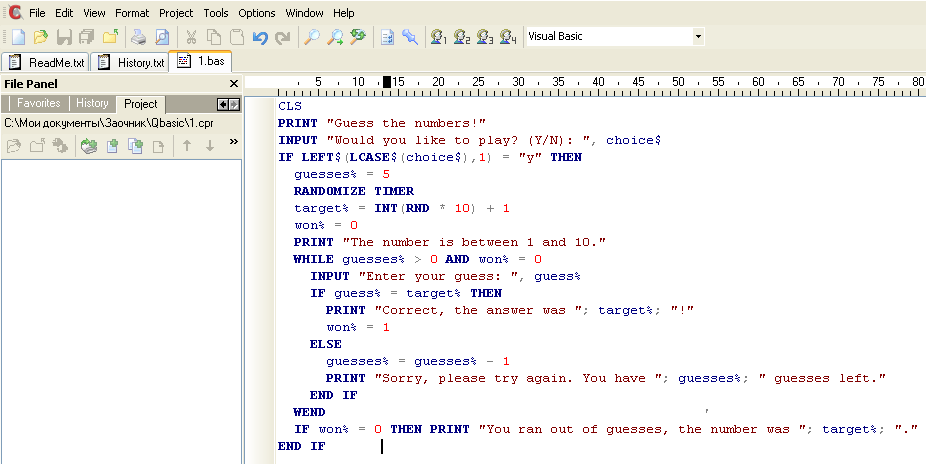The width and height of the screenshot is (926, 464).
Task: Open the View menu
Action: point(94,13)
